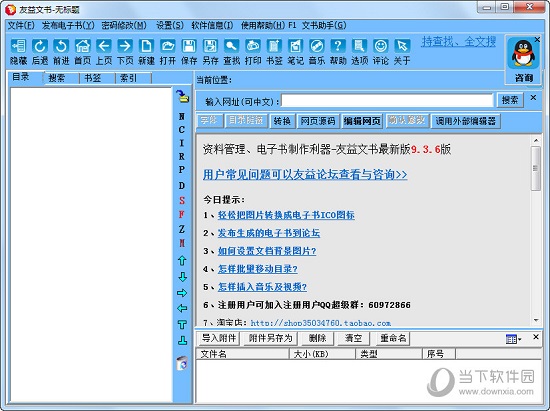This screenshot has width=550, height=411.
Task: Open the 软件信息(I) menu
Action: pos(212,25)
